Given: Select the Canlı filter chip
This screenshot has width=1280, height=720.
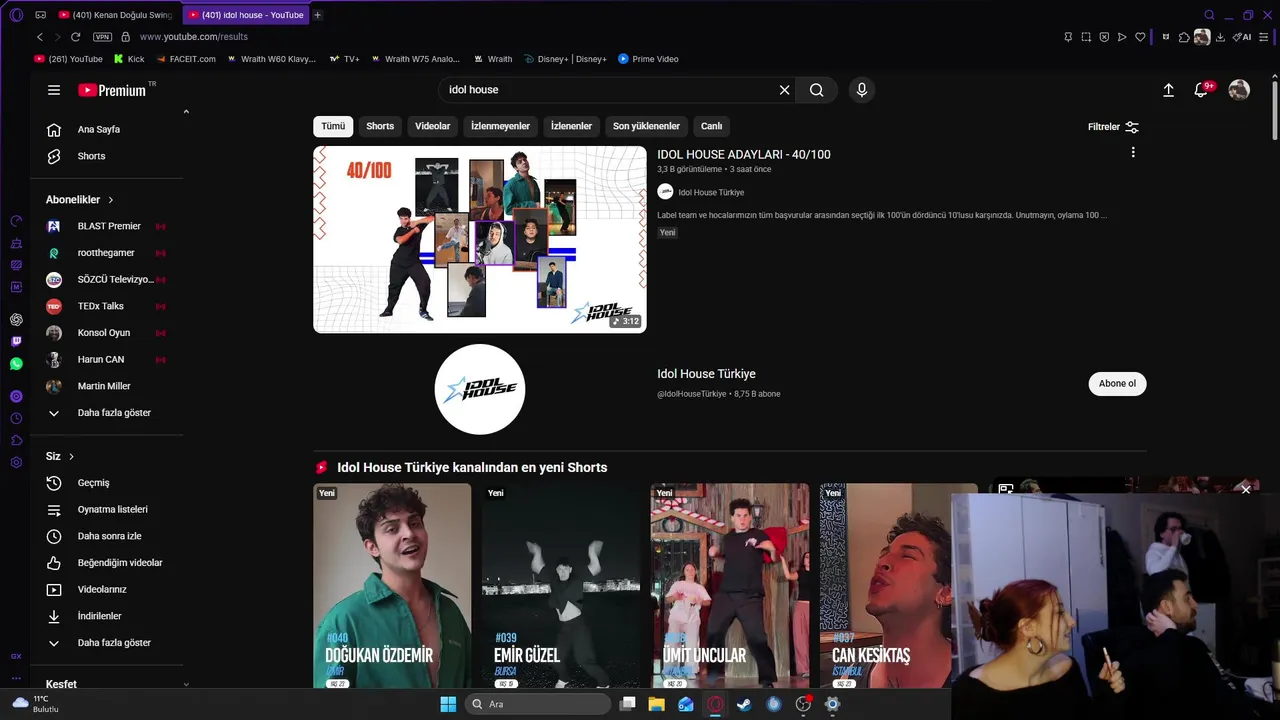Looking at the screenshot, I should (711, 126).
